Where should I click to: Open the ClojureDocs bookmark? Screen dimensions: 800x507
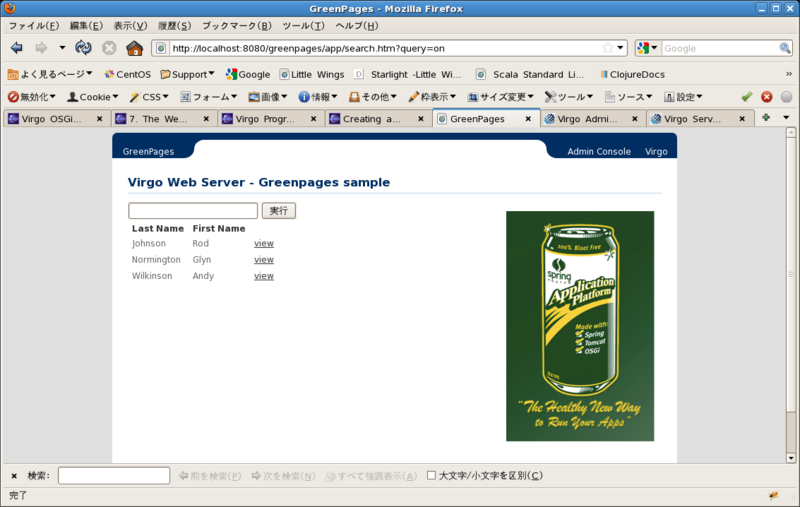(632, 74)
